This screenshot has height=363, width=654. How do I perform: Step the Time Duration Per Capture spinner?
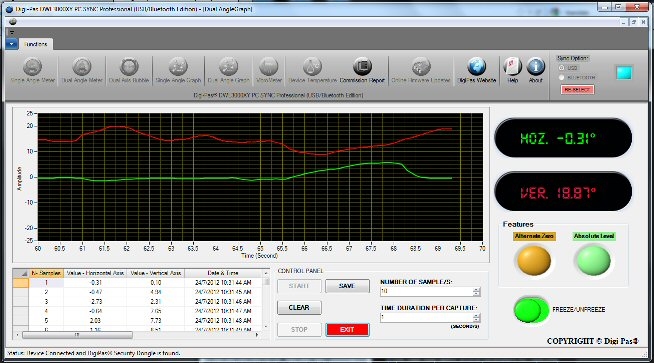[476, 318]
